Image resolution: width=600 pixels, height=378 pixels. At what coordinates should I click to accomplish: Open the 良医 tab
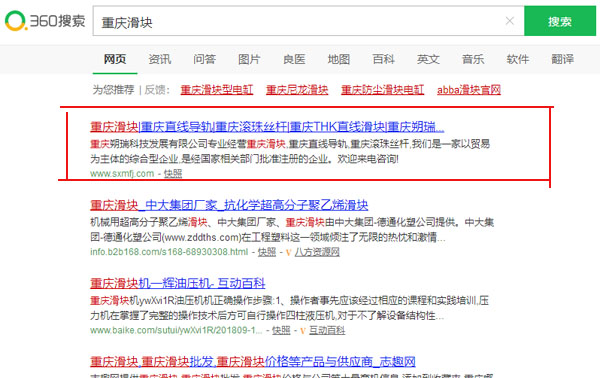294,59
